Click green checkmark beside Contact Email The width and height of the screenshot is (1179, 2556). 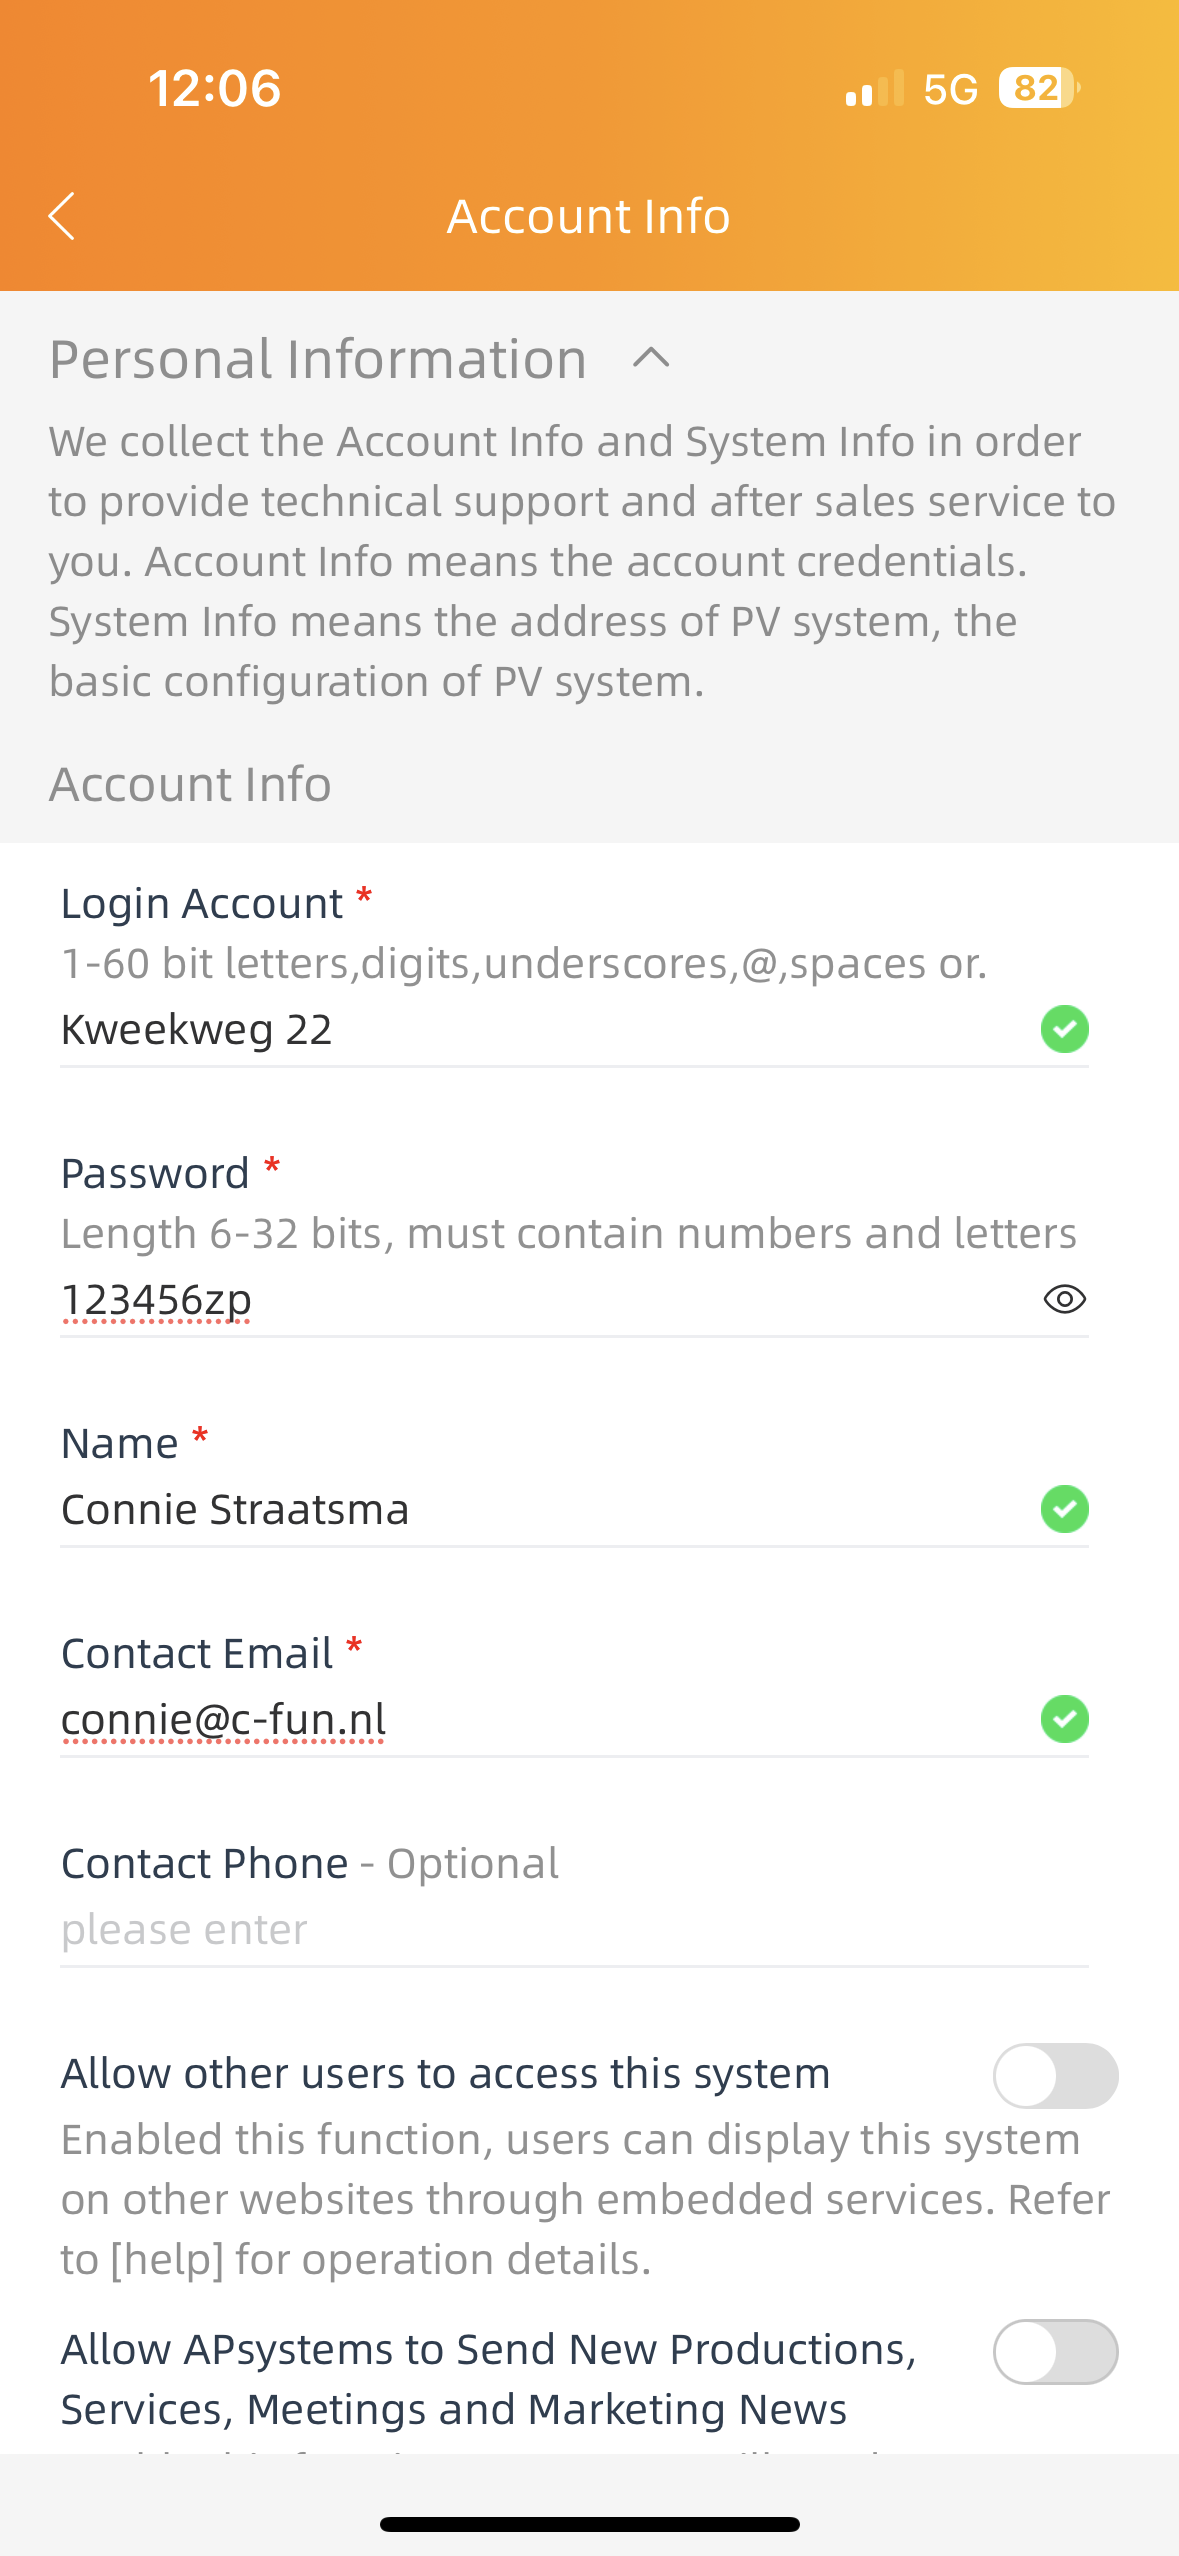point(1064,1719)
